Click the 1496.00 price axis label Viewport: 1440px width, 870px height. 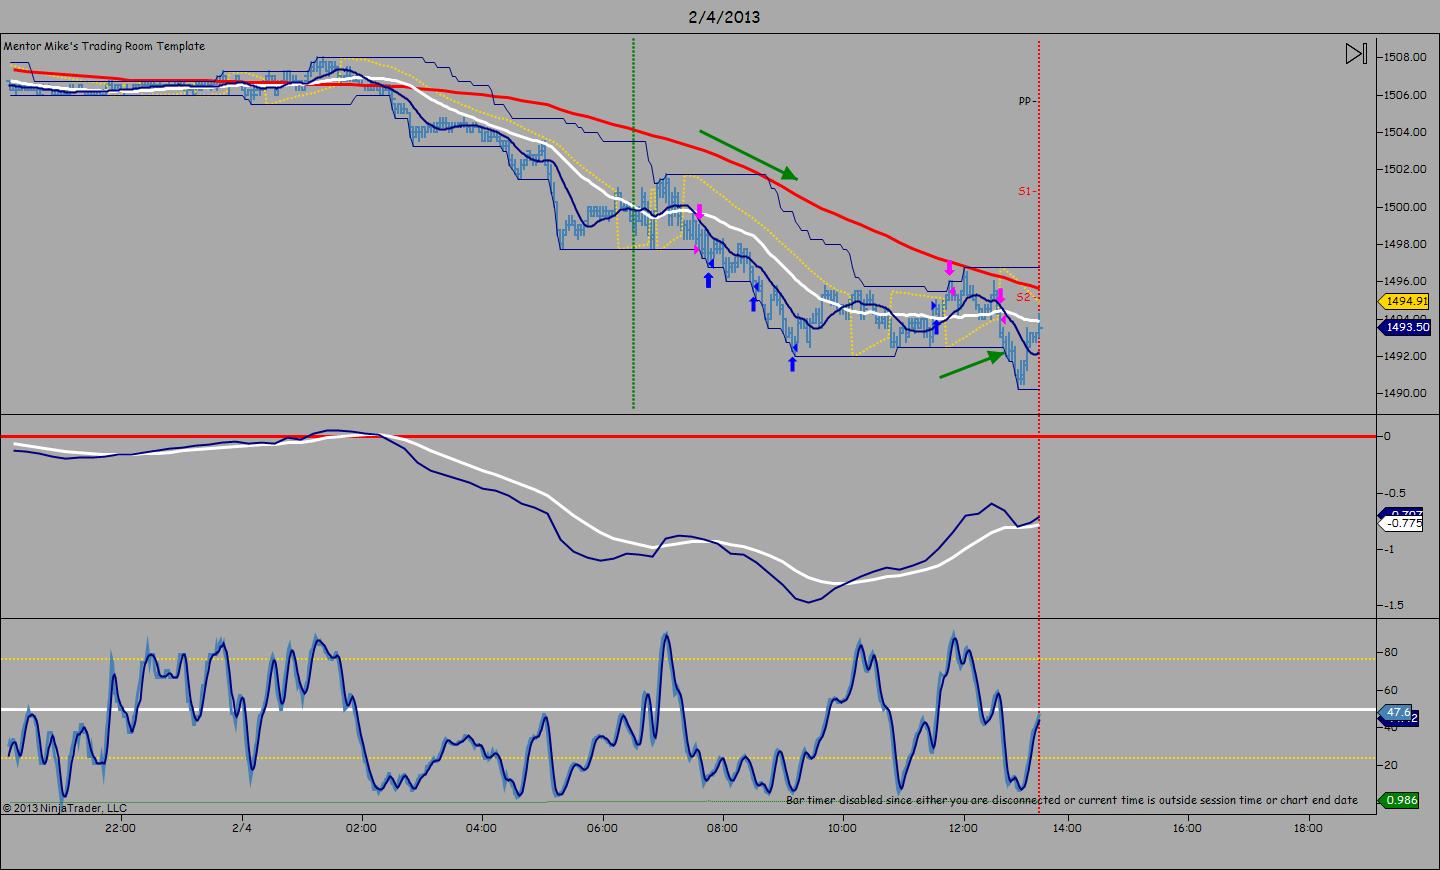[x=1405, y=281]
